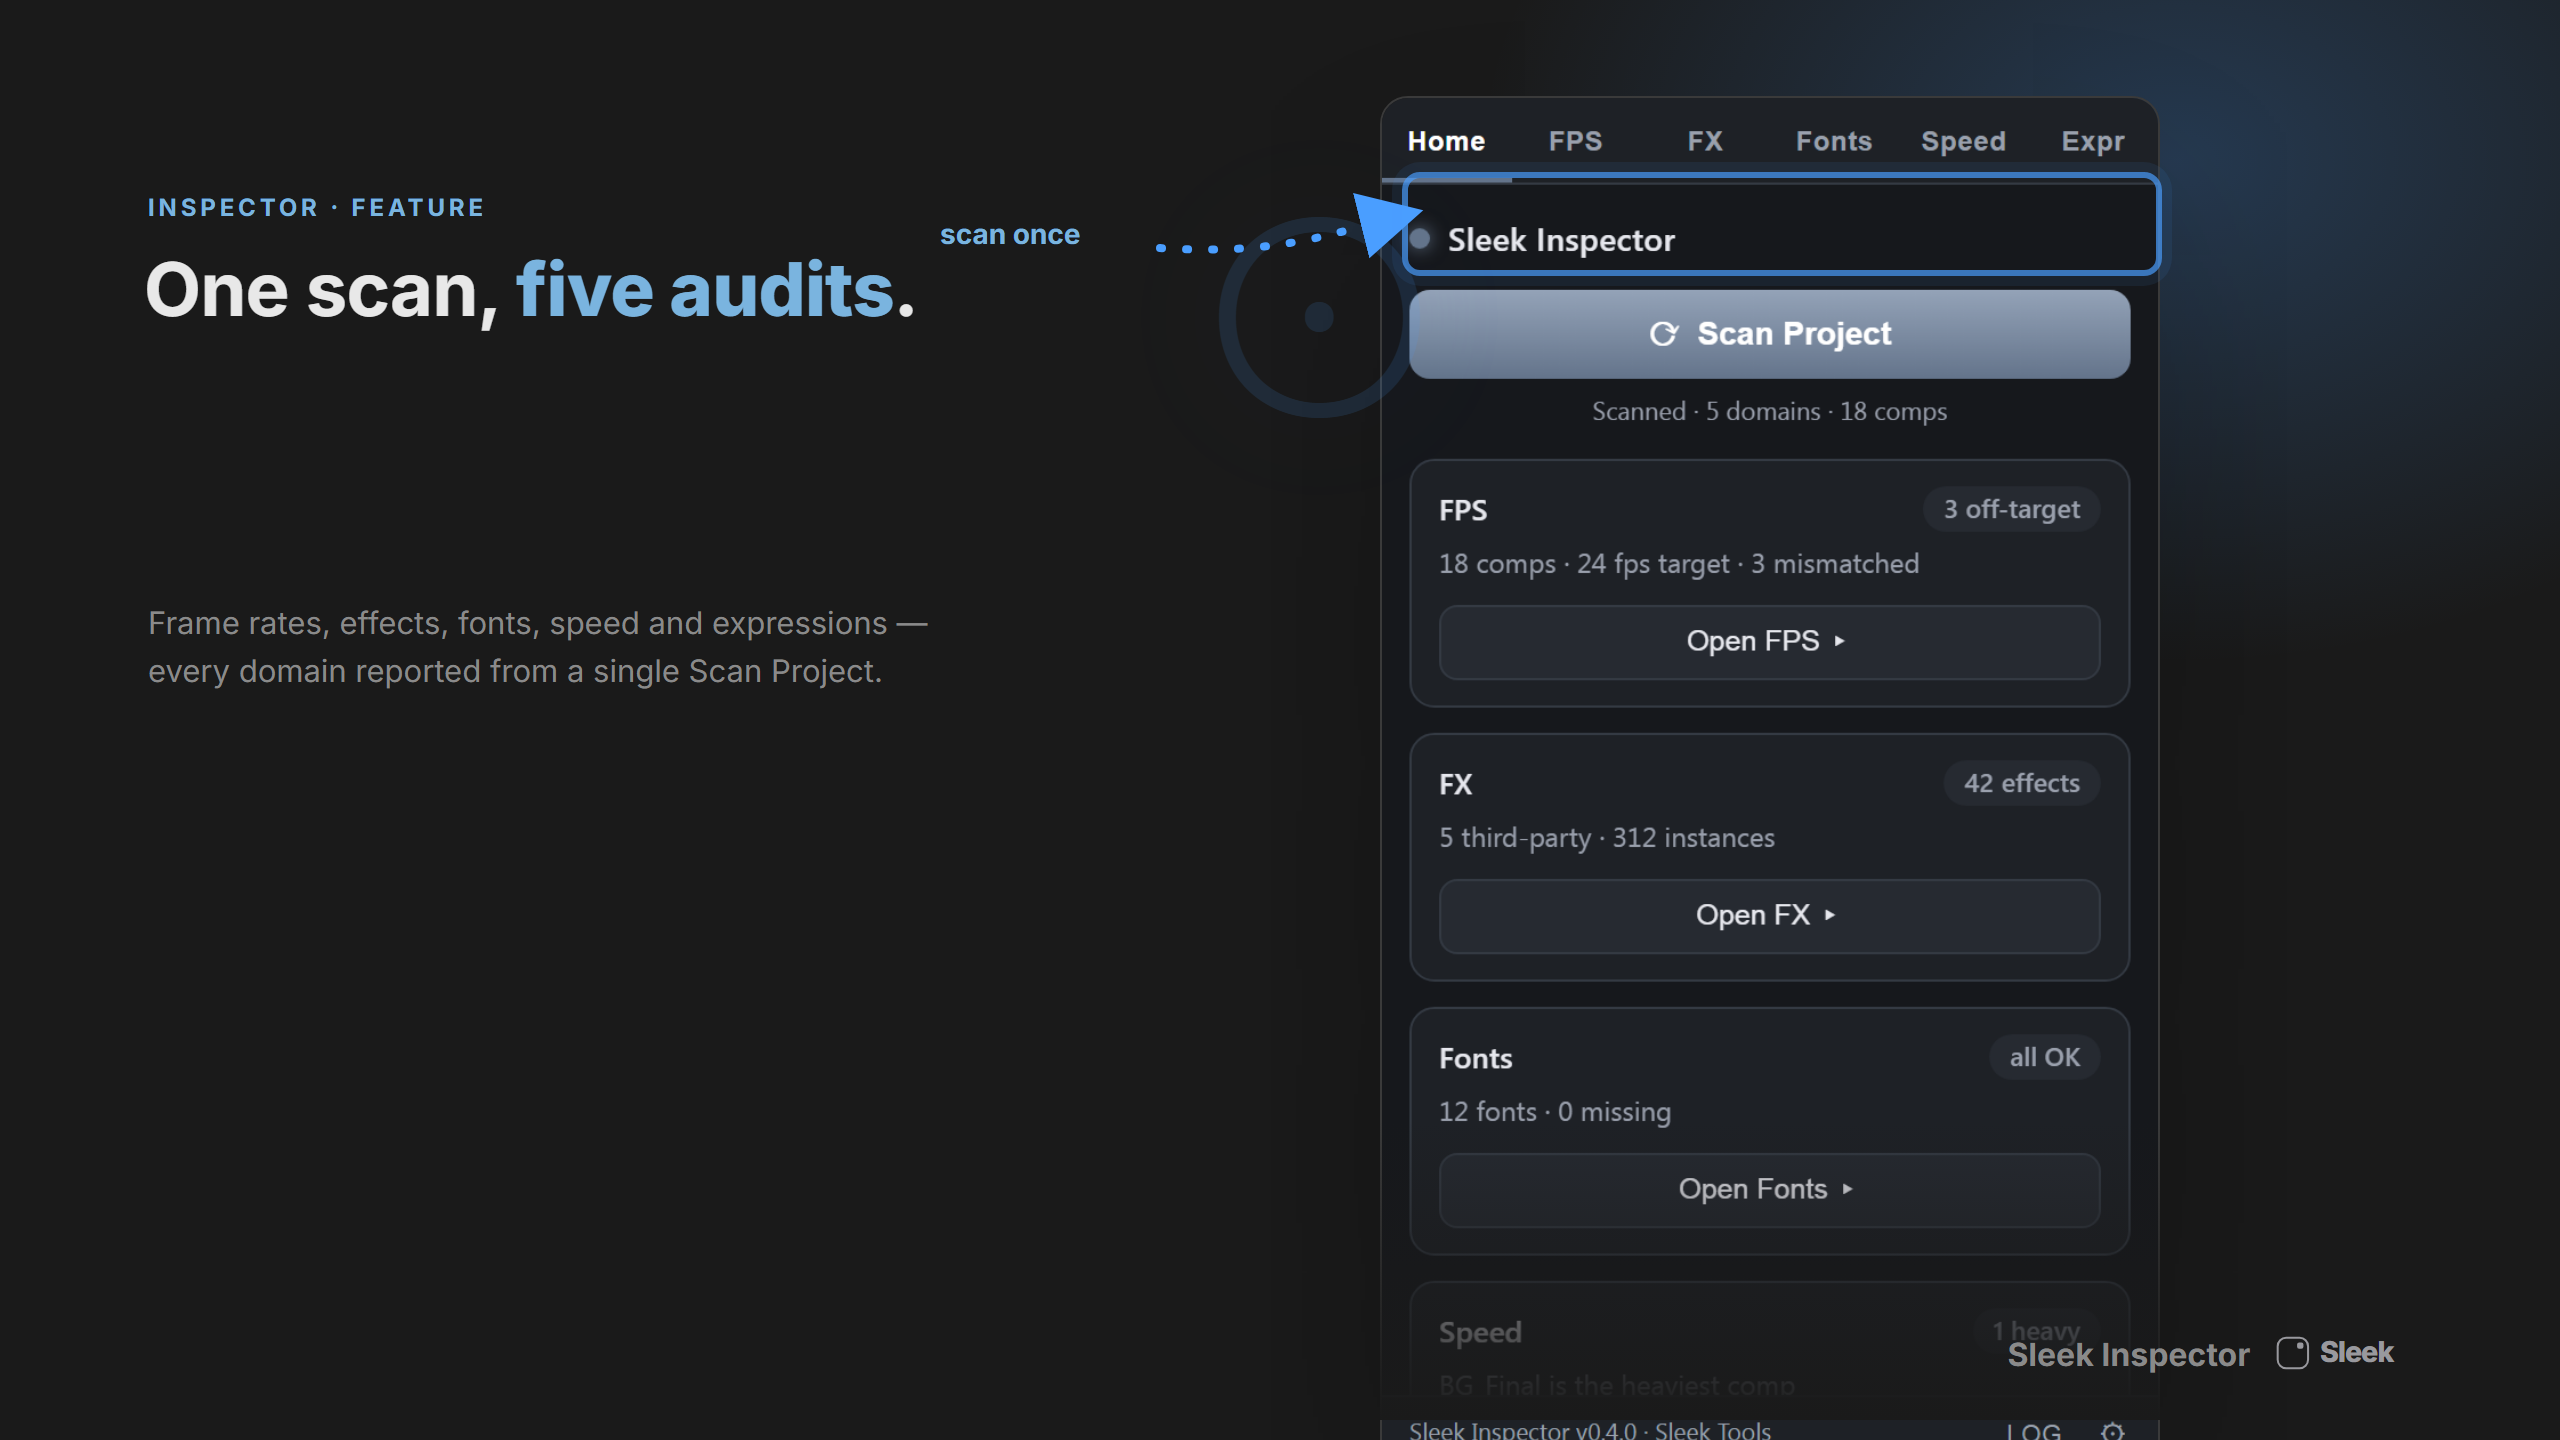Click the Speed card heading
The height and width of the screenshot is (1440, 2560).
(x=1480, y=1333)
